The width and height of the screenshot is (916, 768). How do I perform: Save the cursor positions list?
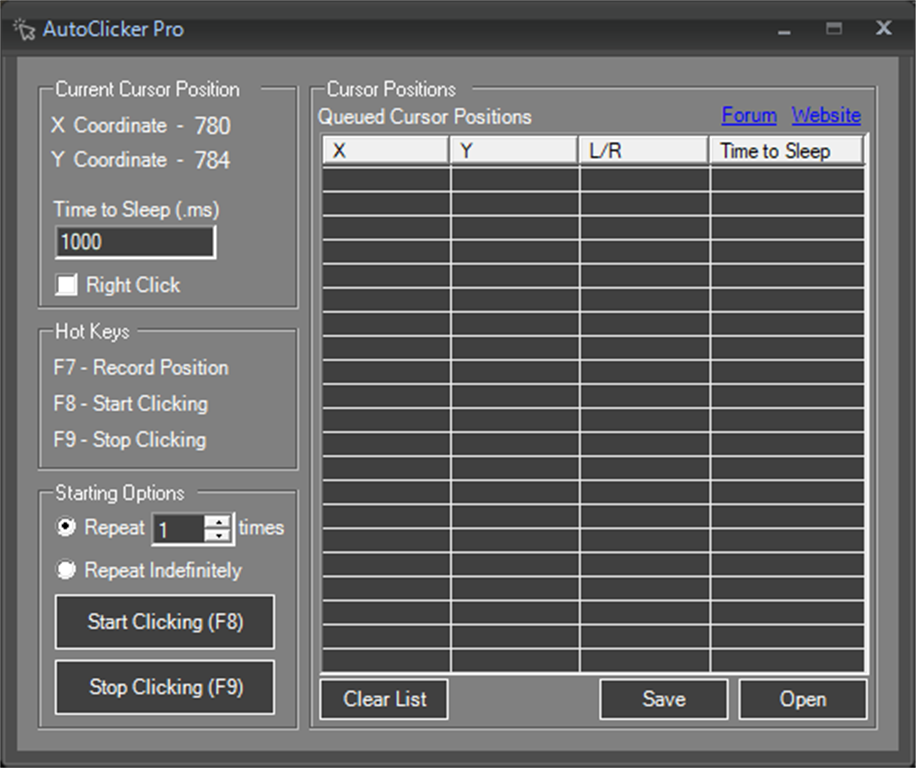point(664,699)
